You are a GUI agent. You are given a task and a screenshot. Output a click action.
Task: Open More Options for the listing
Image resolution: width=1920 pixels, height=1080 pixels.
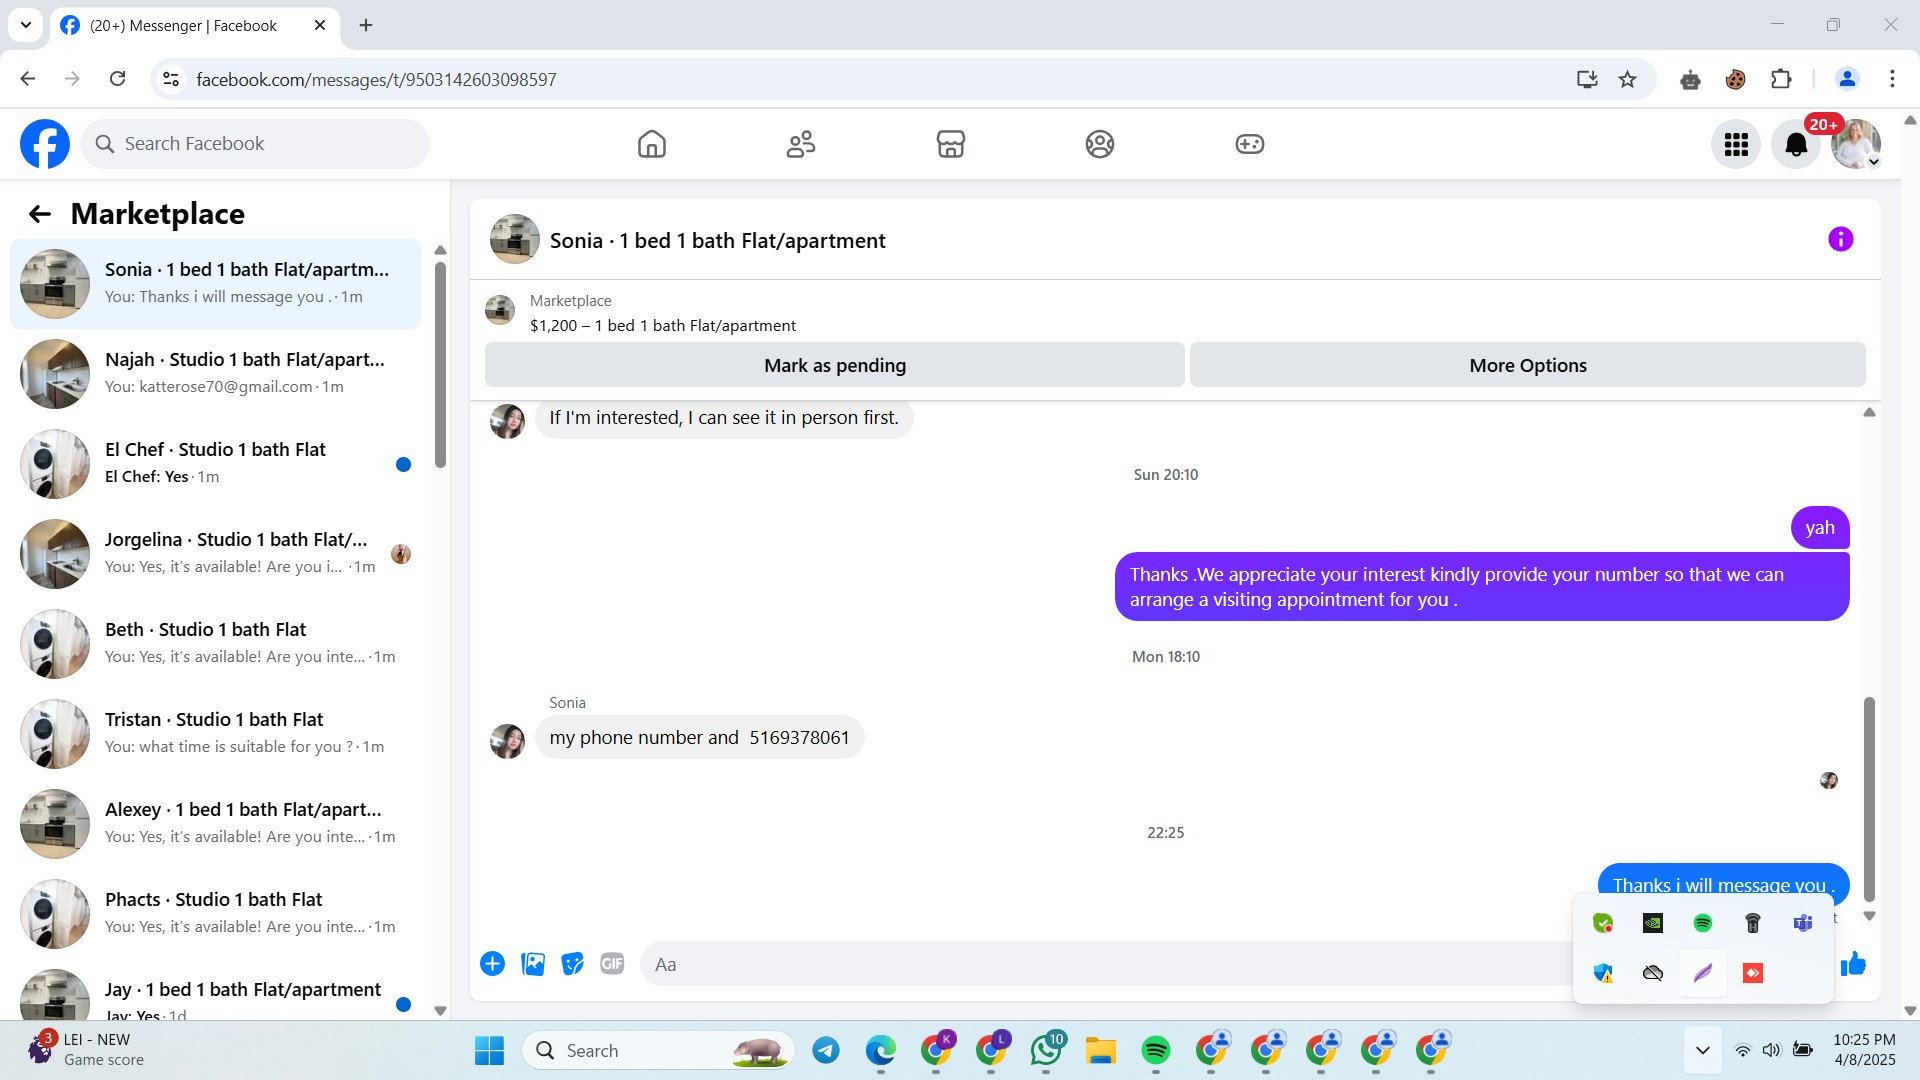(x=1527, y=365)
